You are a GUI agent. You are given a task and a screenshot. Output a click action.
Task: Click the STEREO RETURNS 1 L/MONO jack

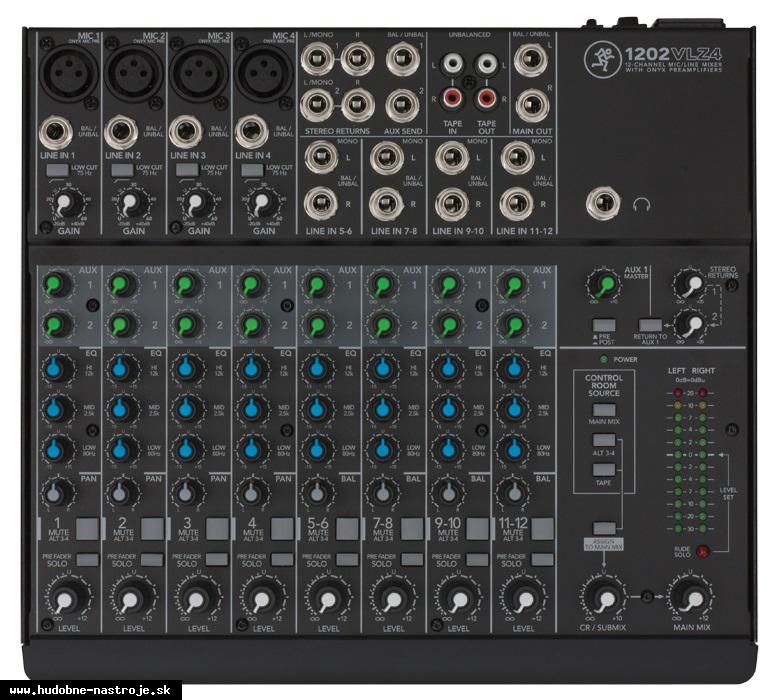click(x=317, y=59)
